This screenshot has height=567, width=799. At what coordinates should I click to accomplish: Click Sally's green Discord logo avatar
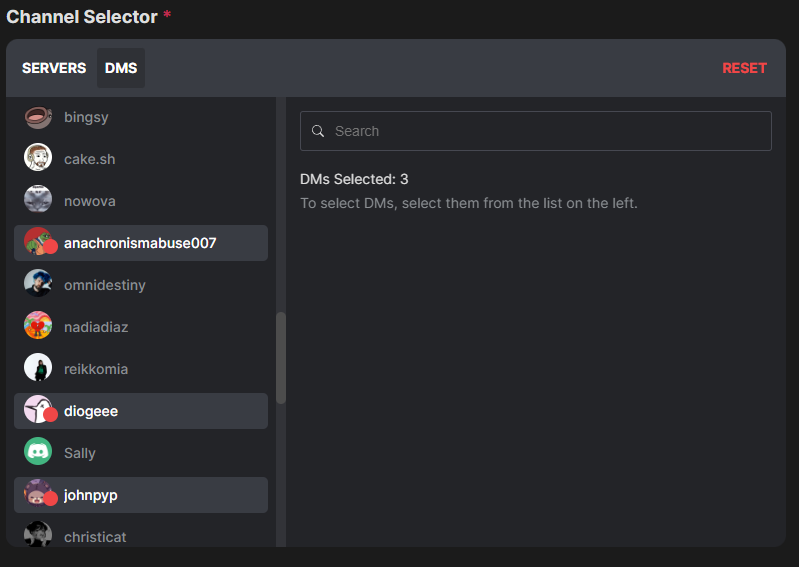38,453
